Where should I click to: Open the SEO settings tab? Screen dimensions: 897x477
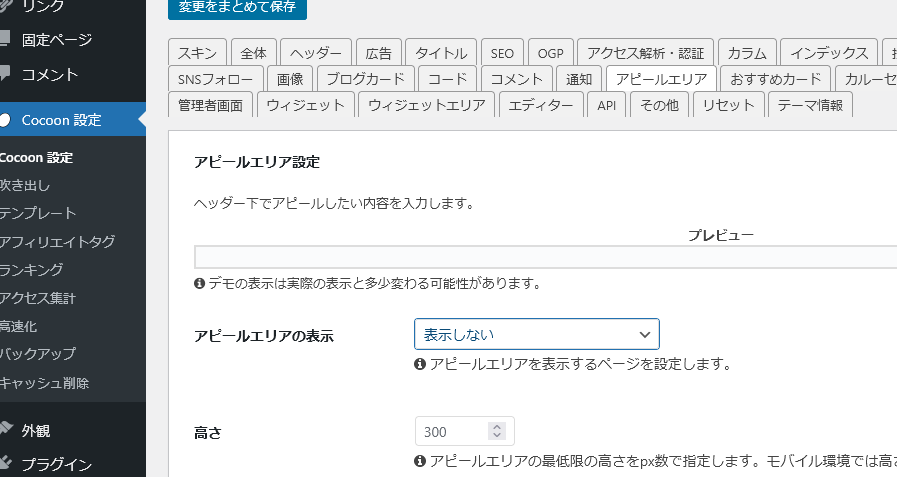(x=501, y=53)
